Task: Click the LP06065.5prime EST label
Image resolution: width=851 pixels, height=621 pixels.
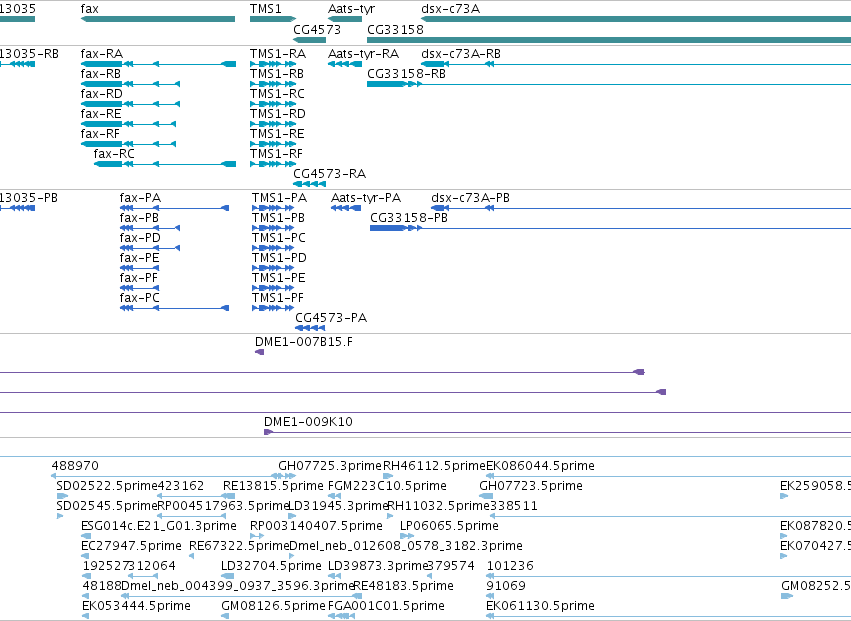Action: coord(449,526)
